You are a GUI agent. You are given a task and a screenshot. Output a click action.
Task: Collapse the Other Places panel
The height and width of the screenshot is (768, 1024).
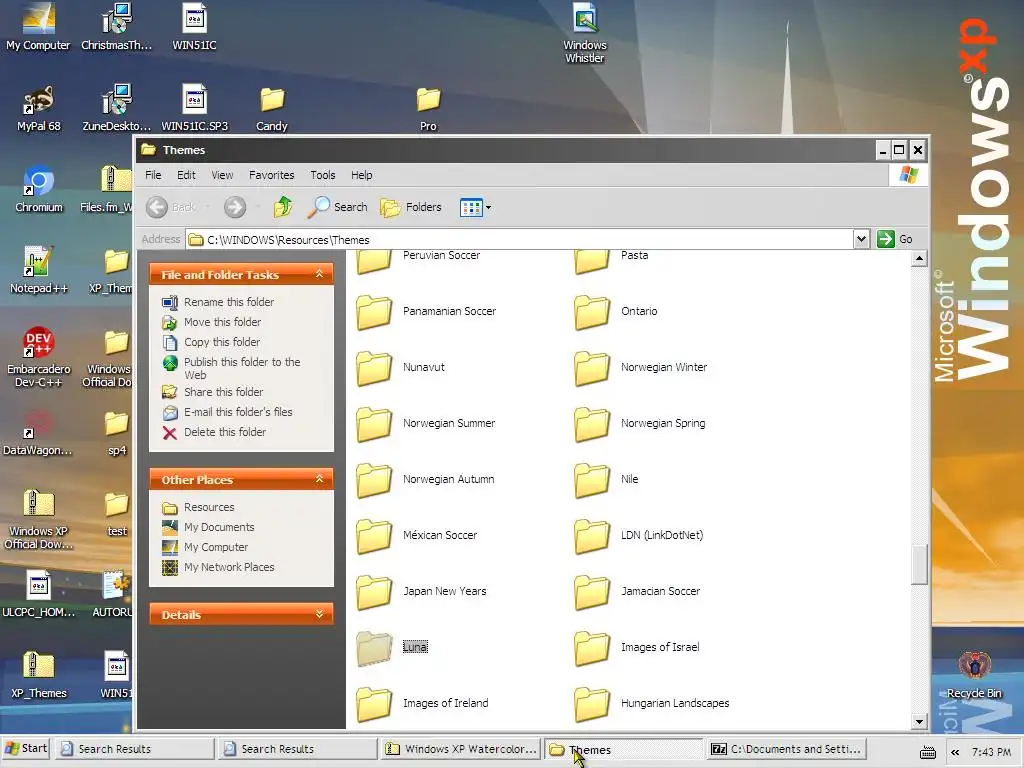point(319,479)
